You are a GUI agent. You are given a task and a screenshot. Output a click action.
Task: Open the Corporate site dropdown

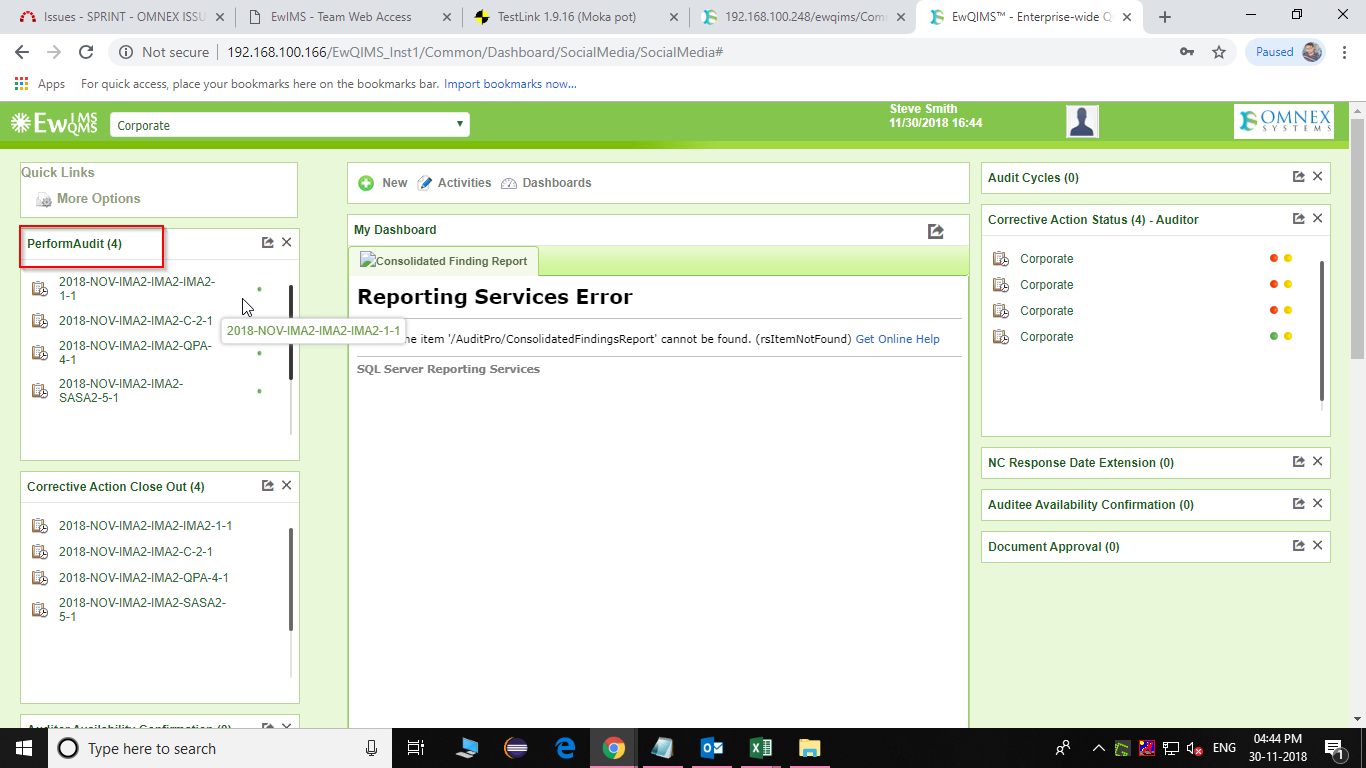[289, 125]
